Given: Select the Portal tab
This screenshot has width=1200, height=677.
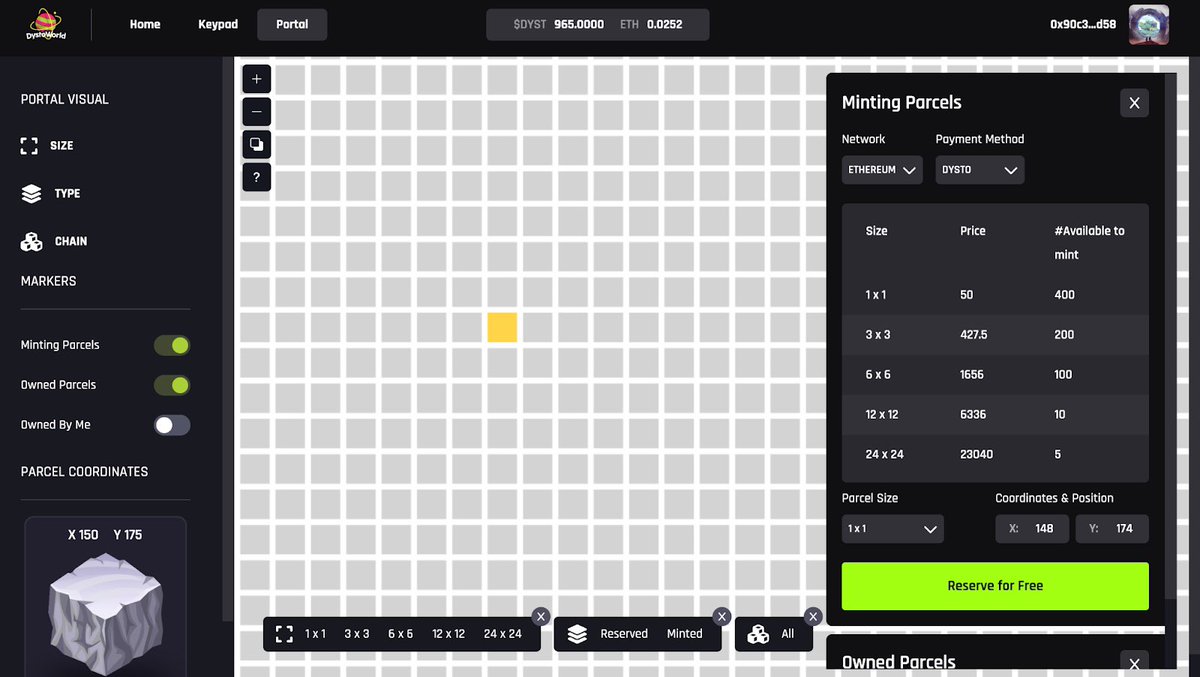Looking at the screenshot, I should click(292, 24).
